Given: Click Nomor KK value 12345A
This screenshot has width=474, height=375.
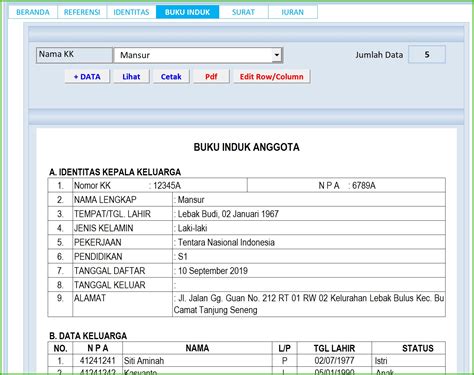Looking at the screenshot, I should (x=167, y=186).
